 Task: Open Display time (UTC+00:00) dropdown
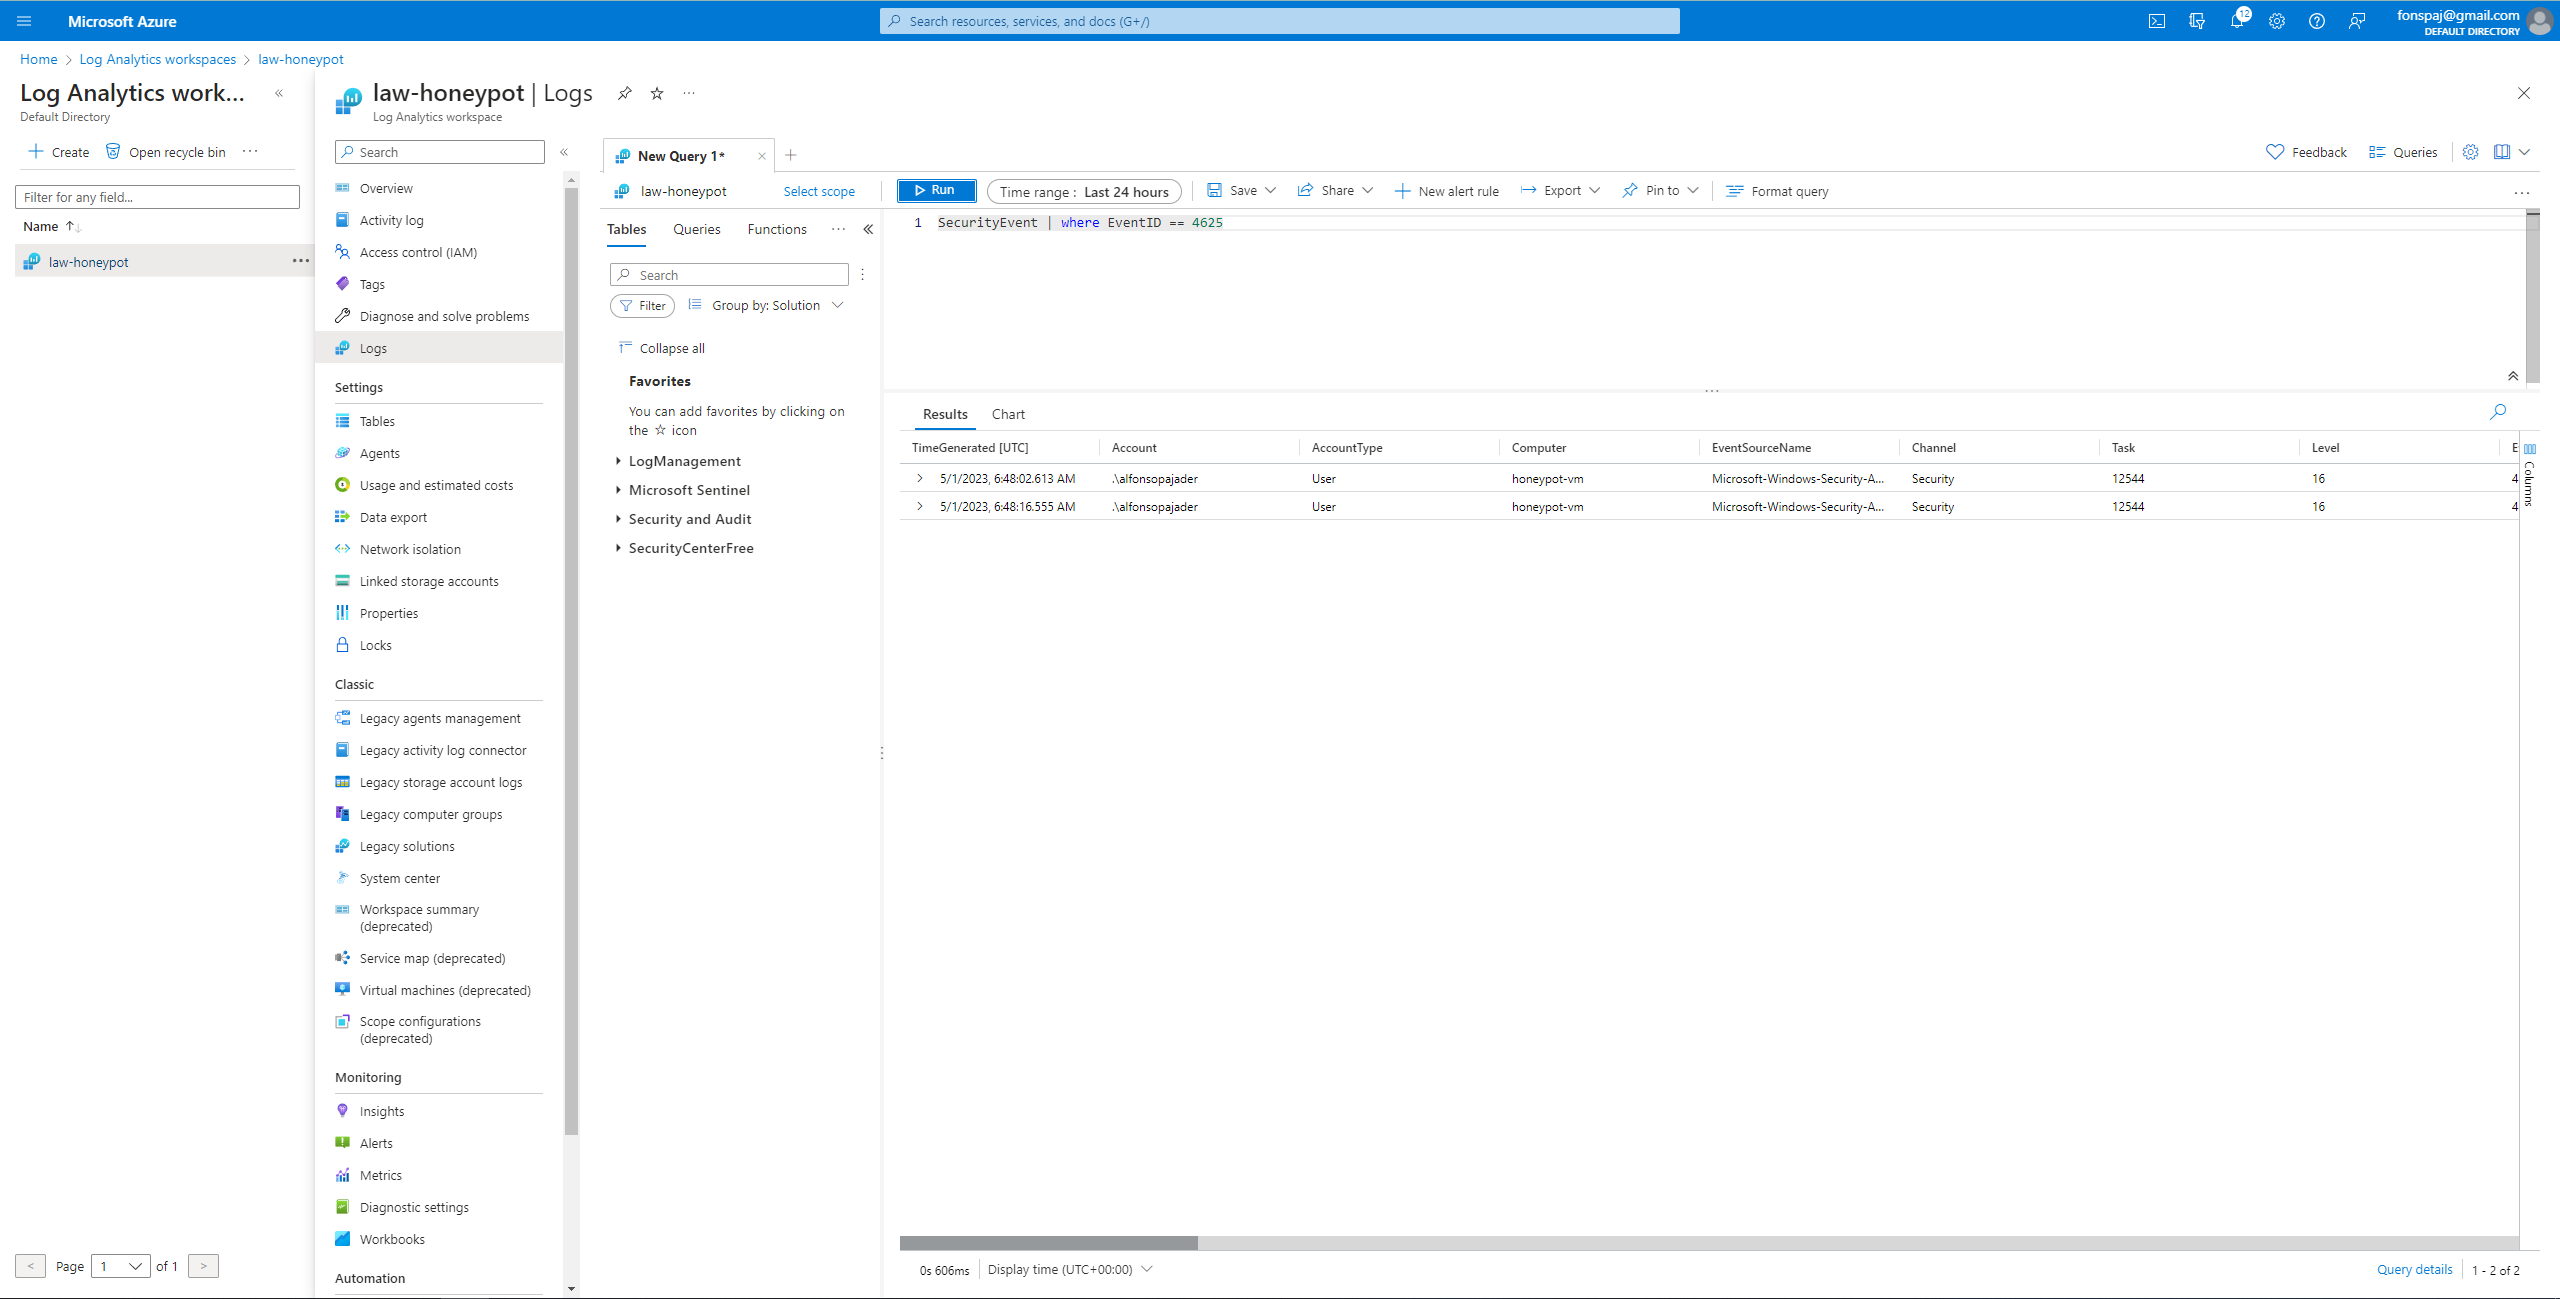[1070, 1269]
